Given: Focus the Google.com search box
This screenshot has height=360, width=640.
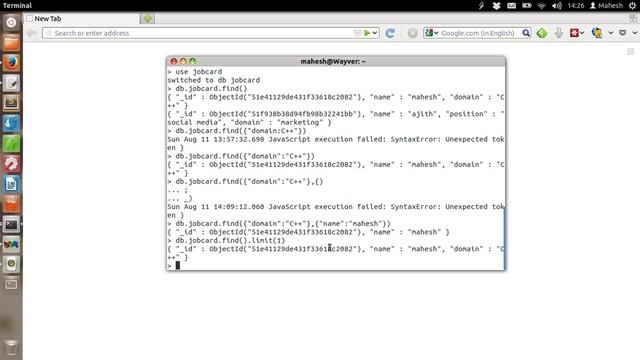Looking at the screenshot, I should pos(478,33).
